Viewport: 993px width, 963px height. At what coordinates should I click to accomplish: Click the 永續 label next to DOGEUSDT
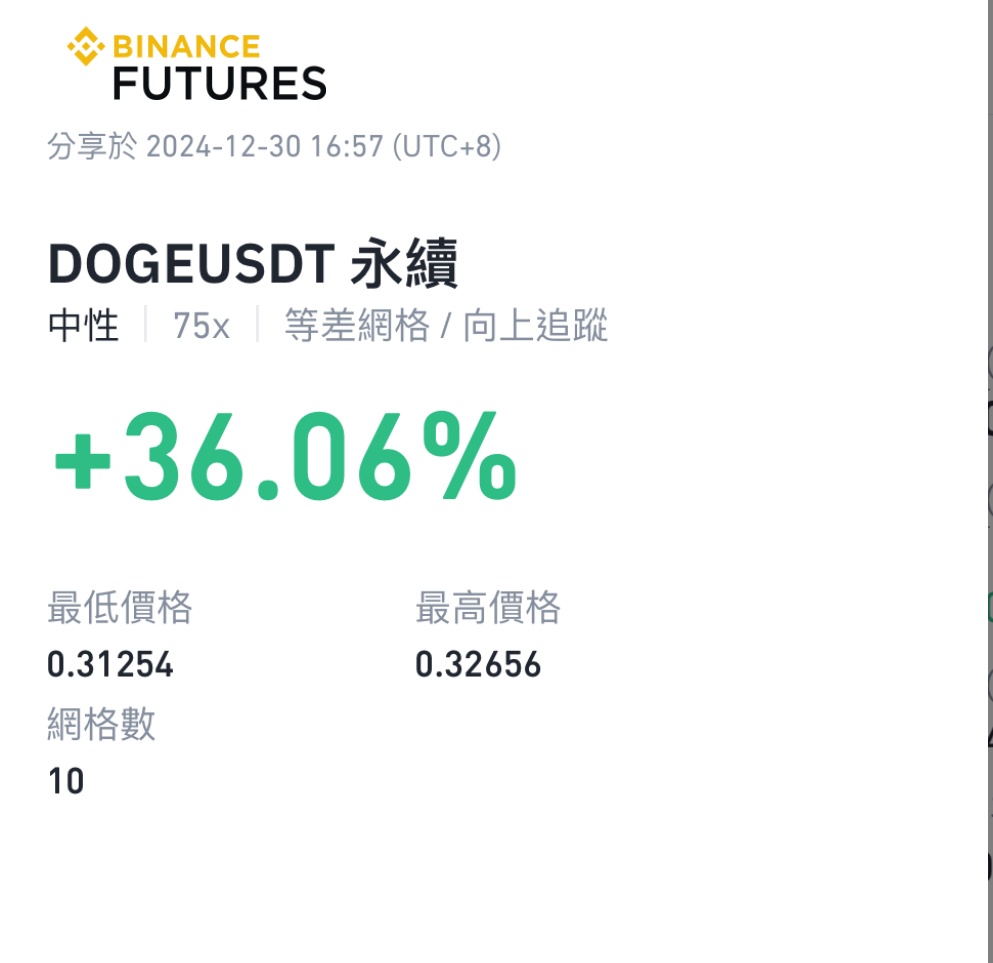point(403,263)
